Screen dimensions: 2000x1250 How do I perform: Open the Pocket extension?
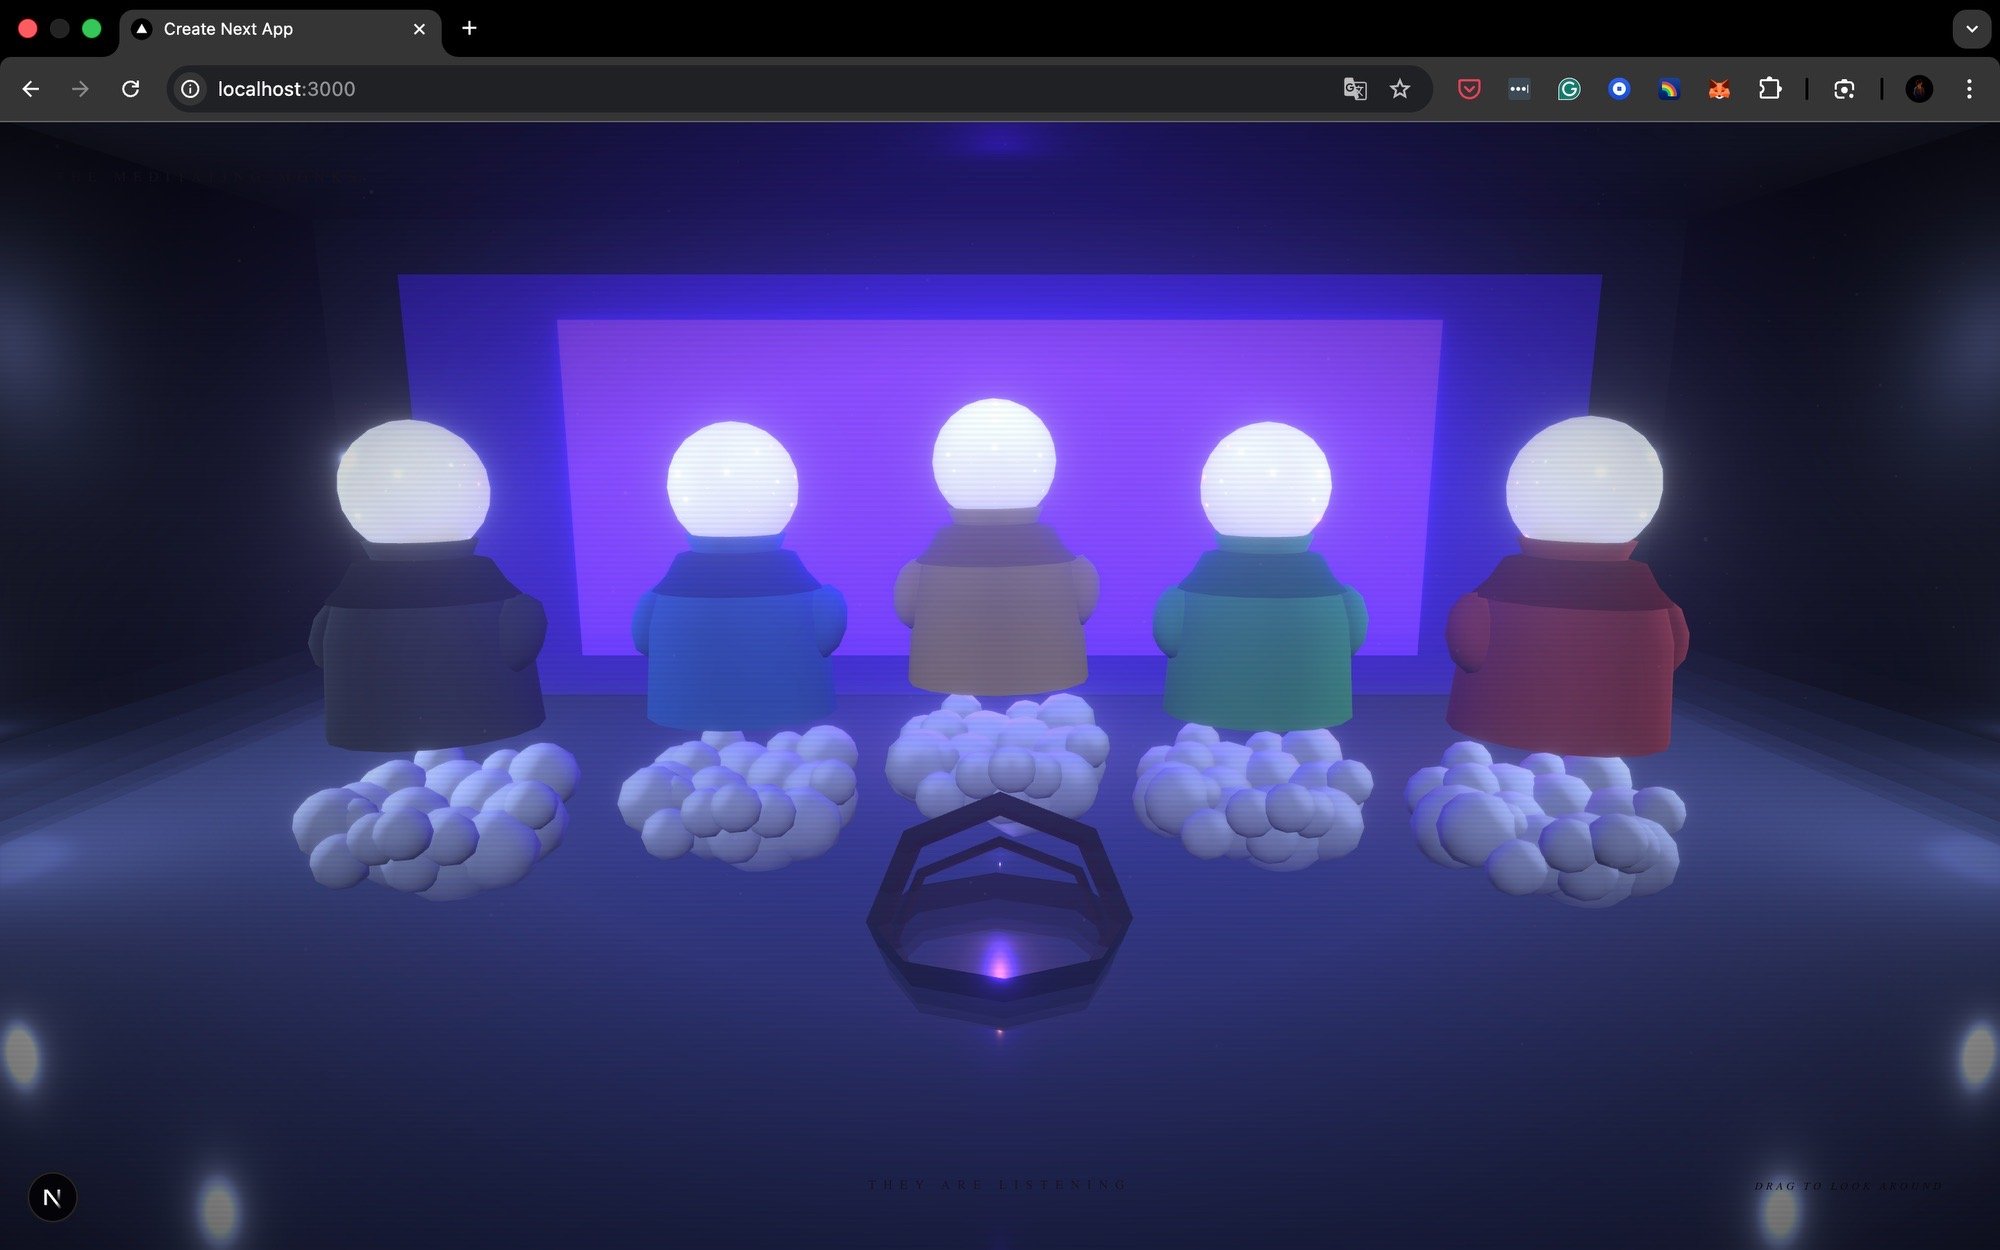1468,89
